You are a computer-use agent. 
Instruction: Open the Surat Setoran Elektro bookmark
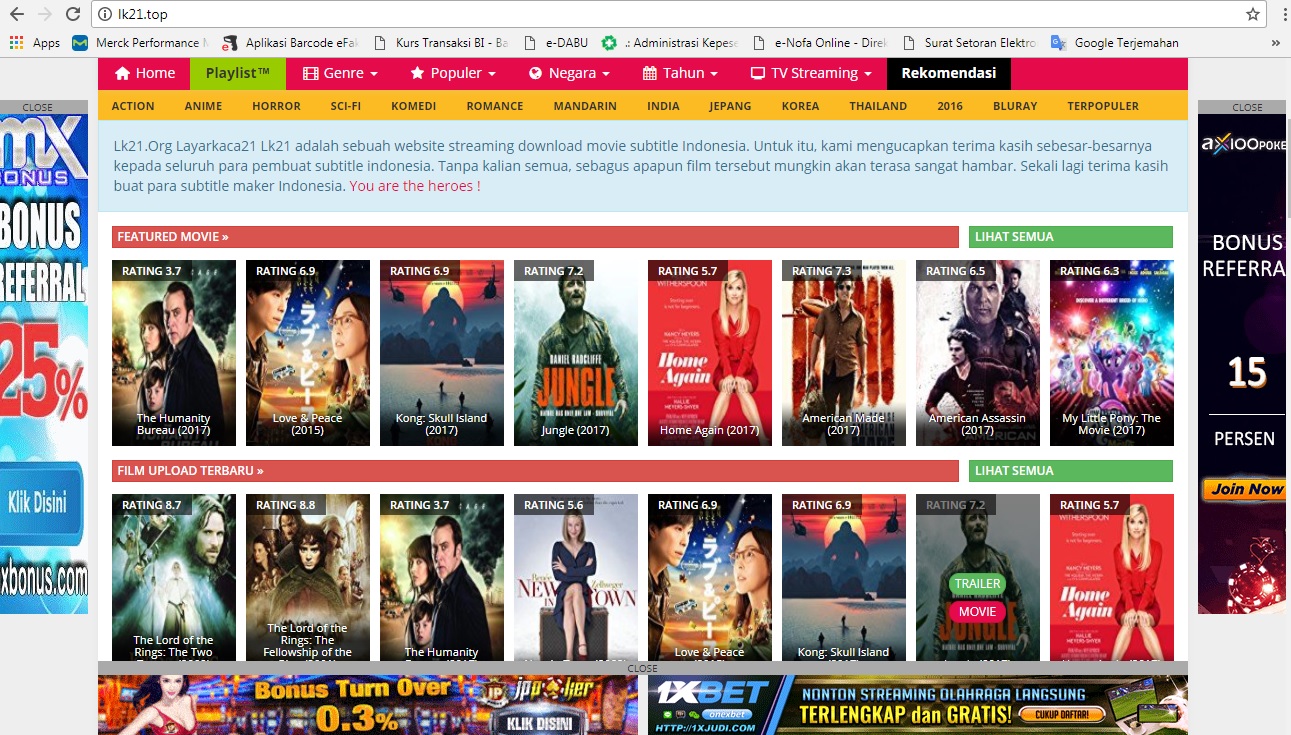coord(971,43)
